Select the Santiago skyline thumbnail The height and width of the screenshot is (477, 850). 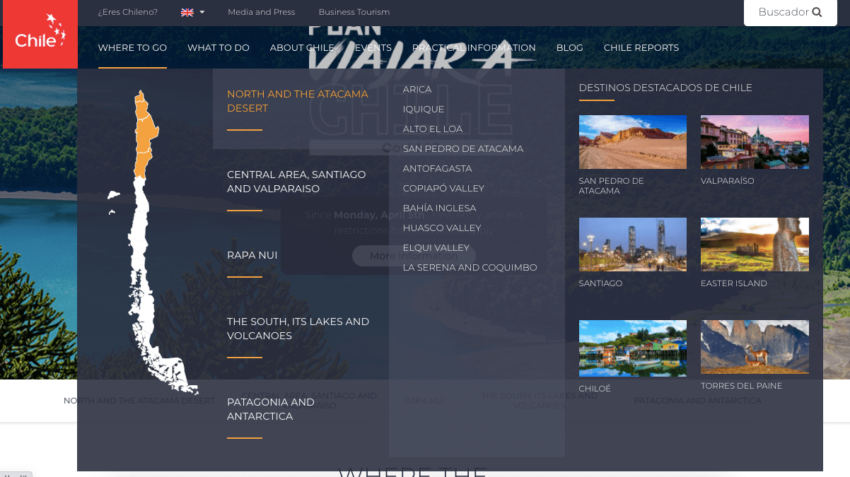[632, 244]
